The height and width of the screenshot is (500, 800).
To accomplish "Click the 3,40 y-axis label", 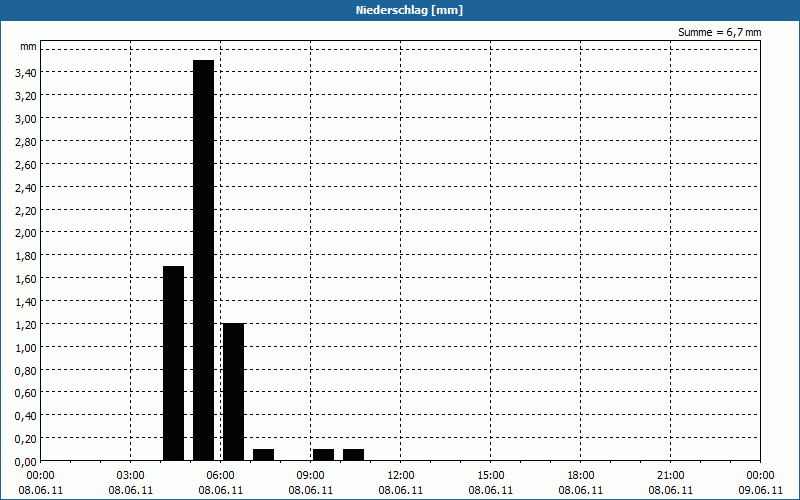I will 26,73.
